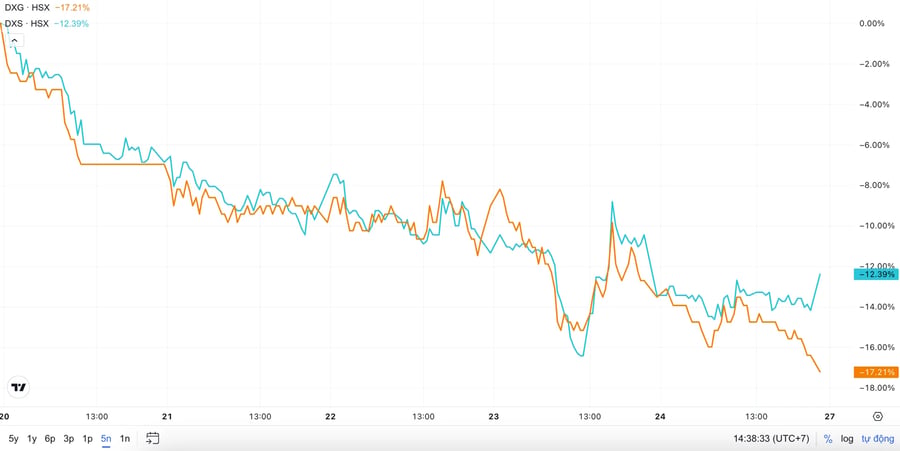The width and height of the screenshot is (900, 451).
Task: Select the 1y time range
Action: click(x=32, y=439)
